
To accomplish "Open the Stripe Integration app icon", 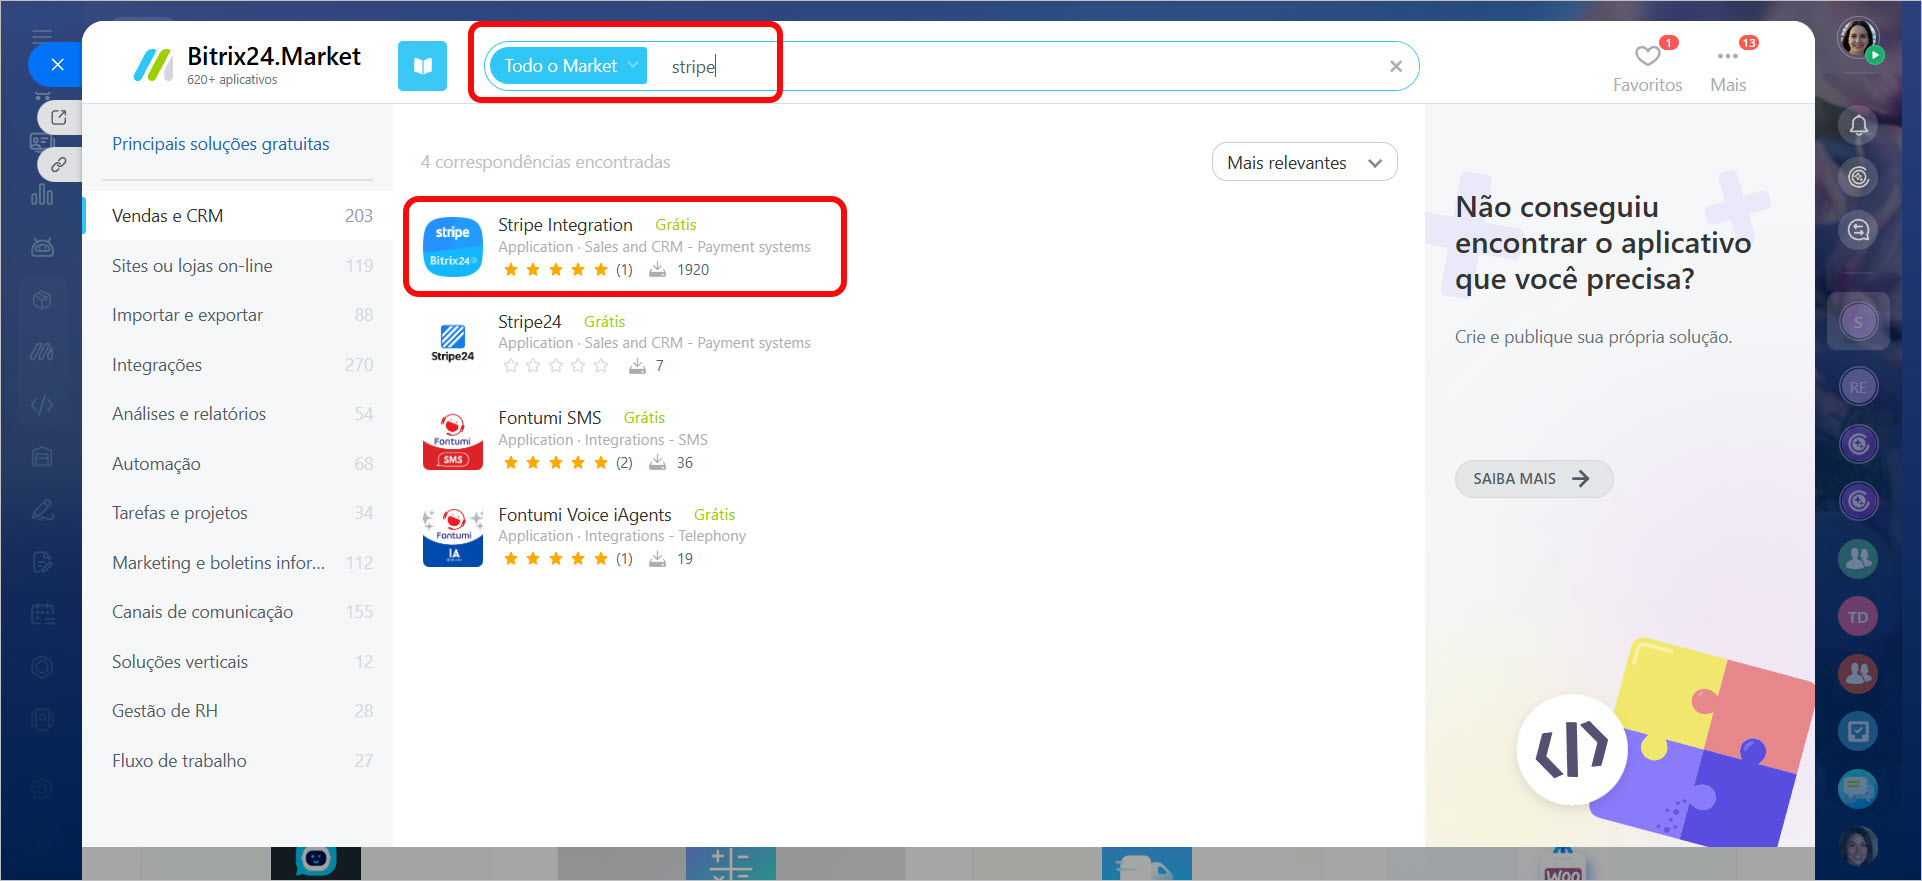I will [452, 247].
